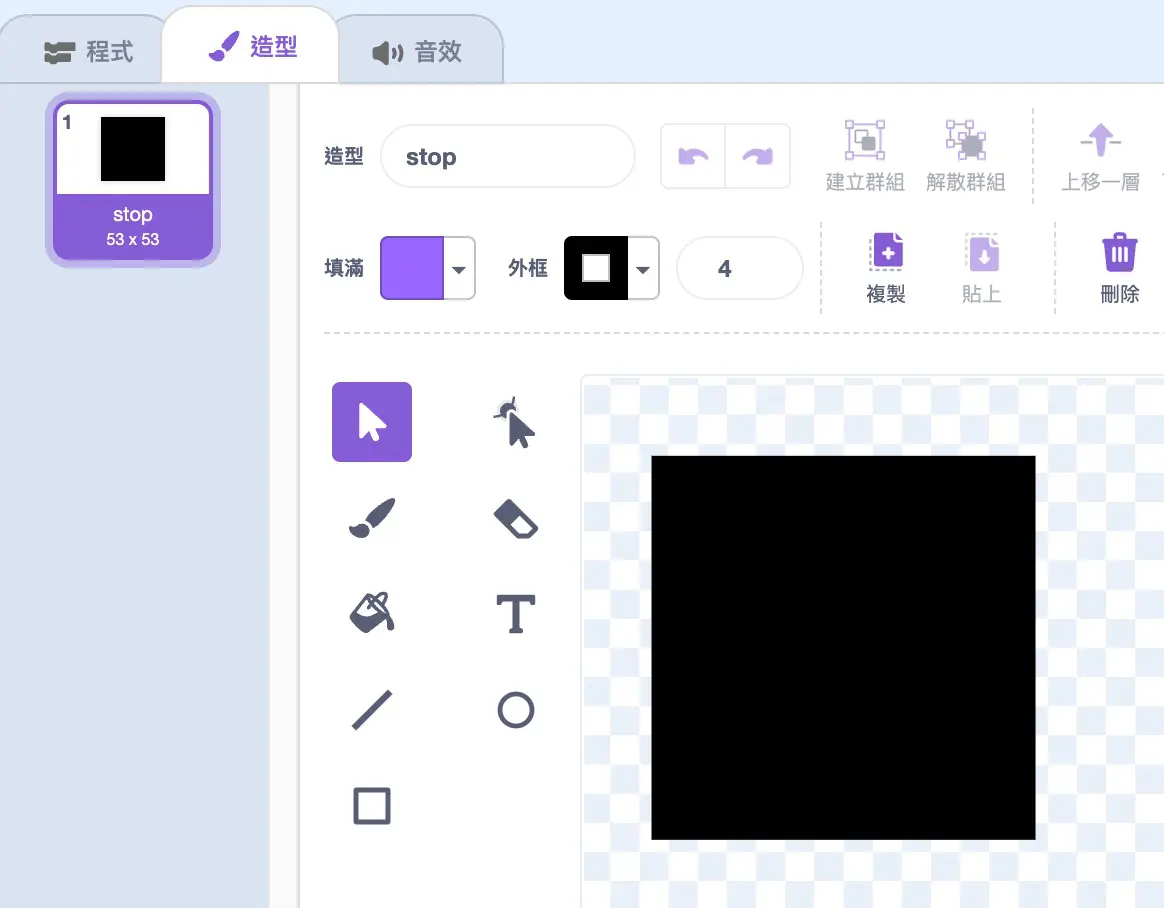Click the purple fill color swatch
The height and width of the screenshot is (908, 1164).
(x=412, y=269)
